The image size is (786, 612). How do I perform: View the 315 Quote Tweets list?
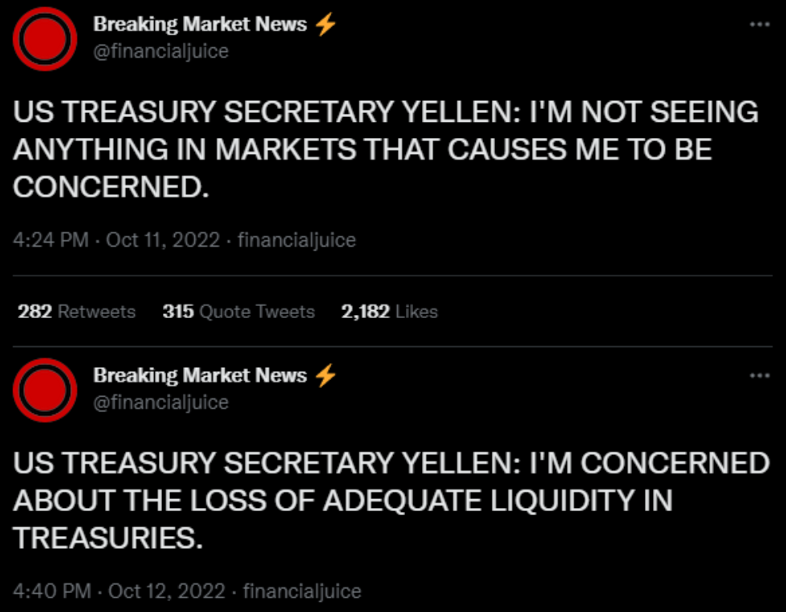coord(239,312)
